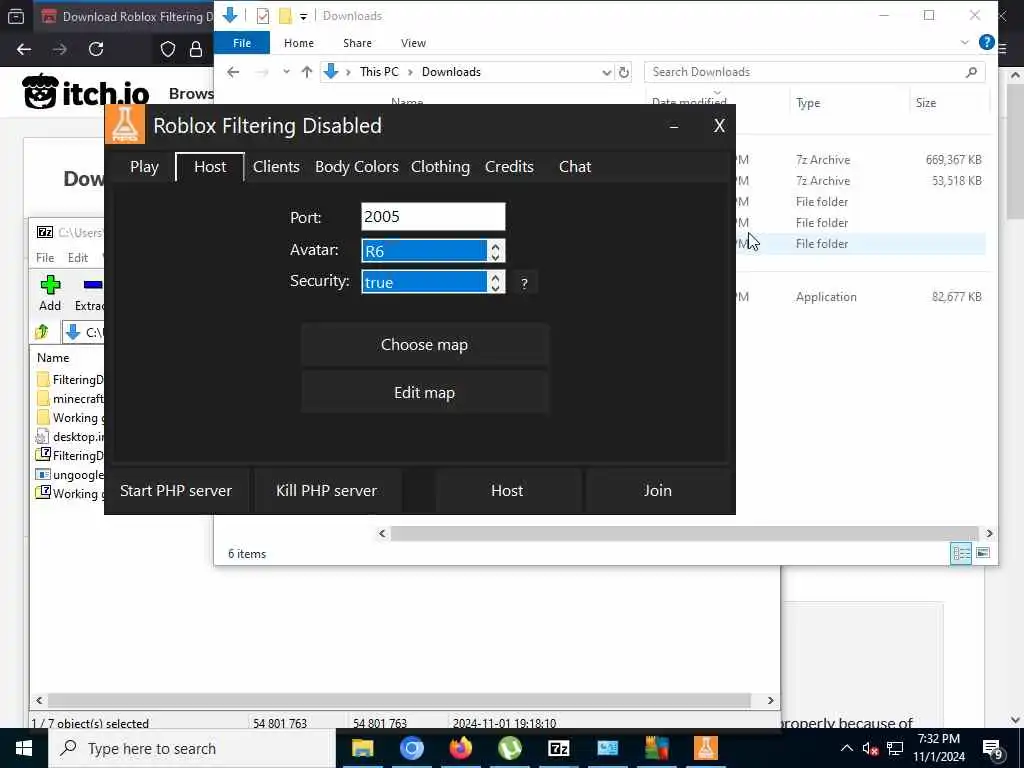Switch Explorer to details view icon
1024x768 pixels.
[961, 553]
